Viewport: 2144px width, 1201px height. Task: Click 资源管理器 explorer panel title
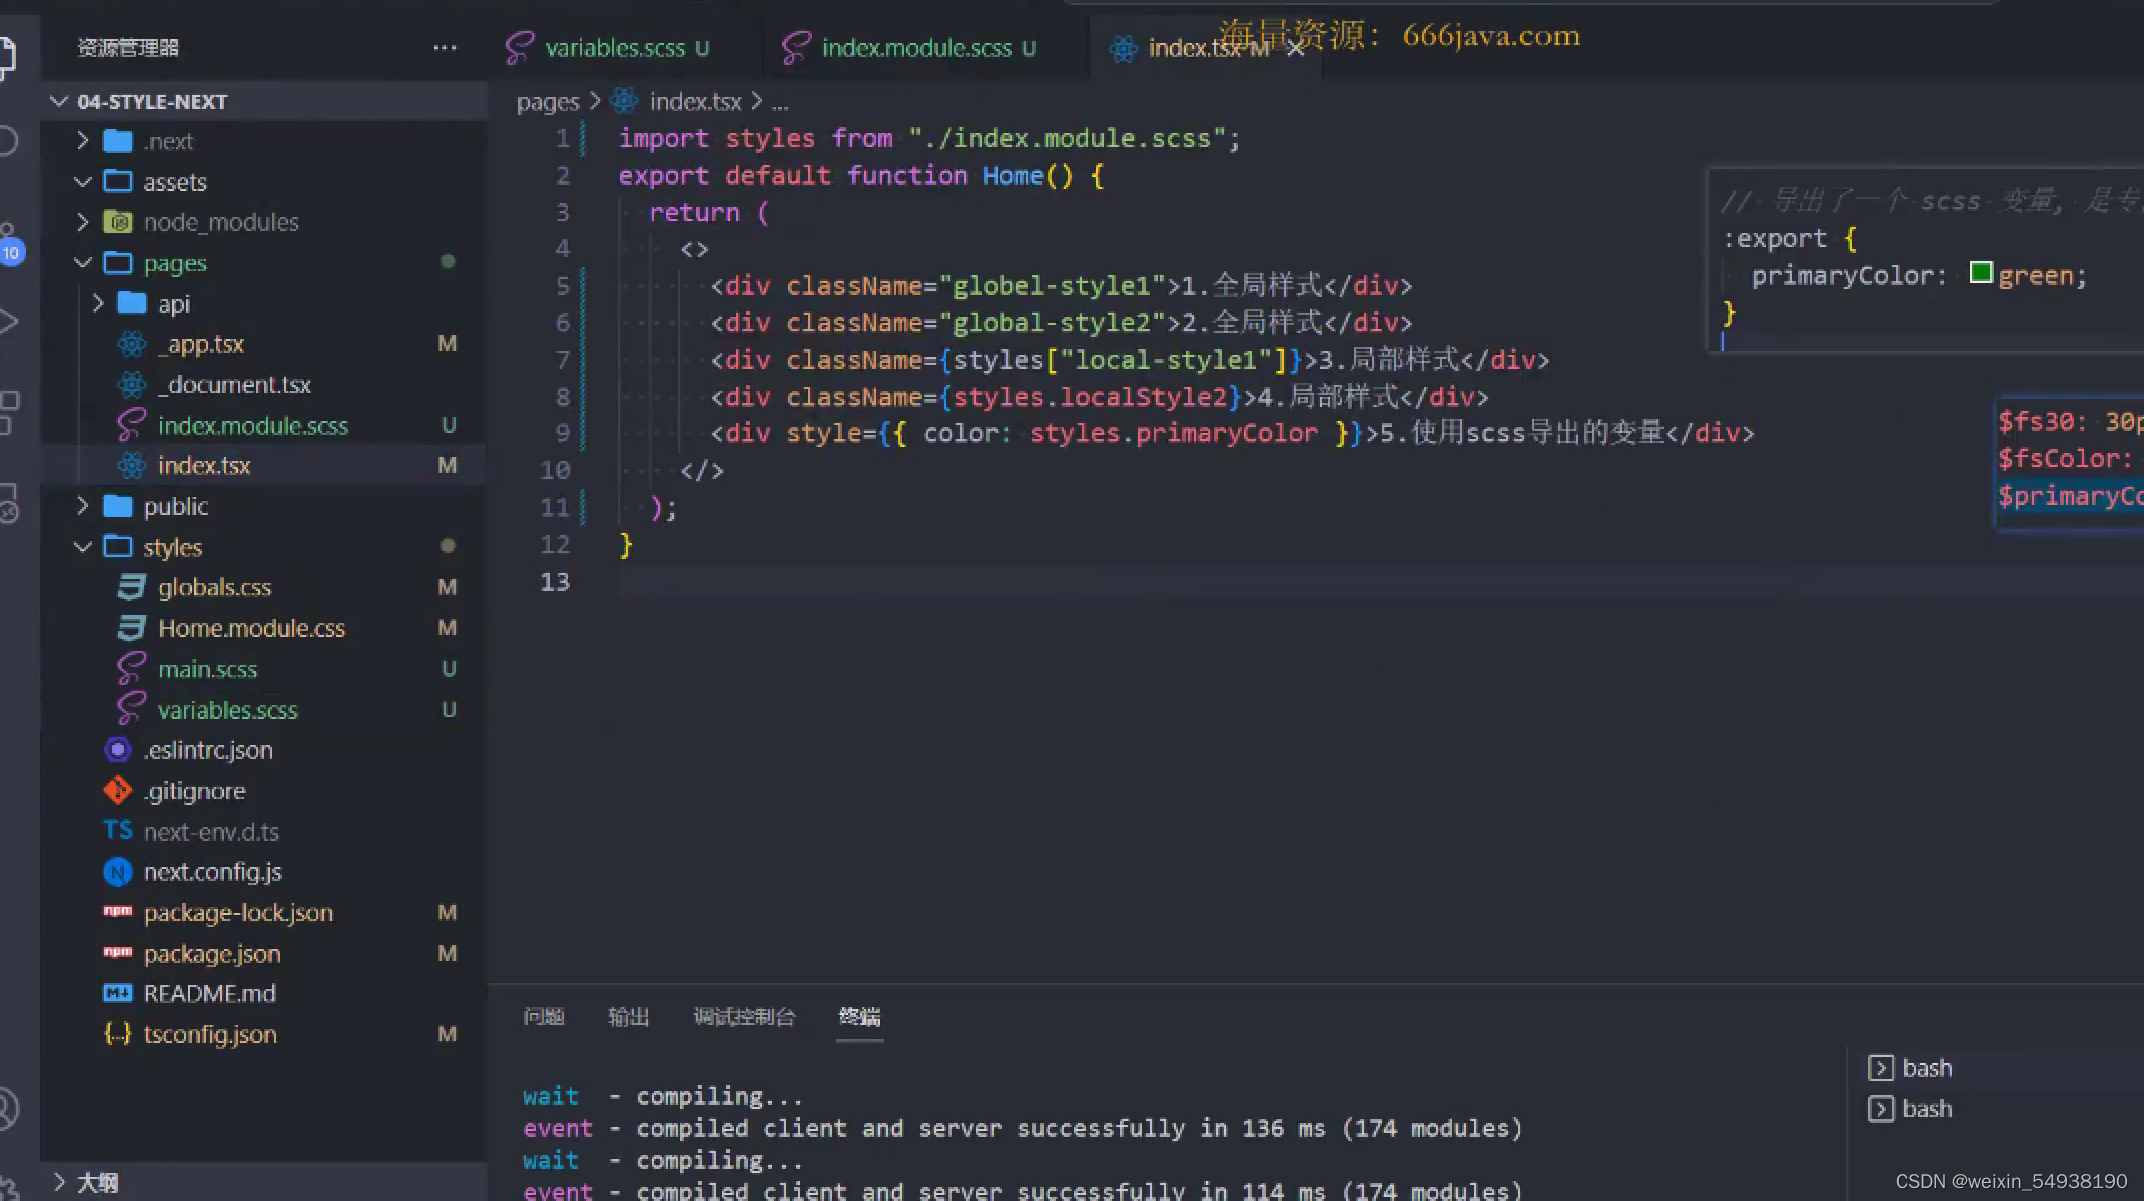click(x=128, y=47)
